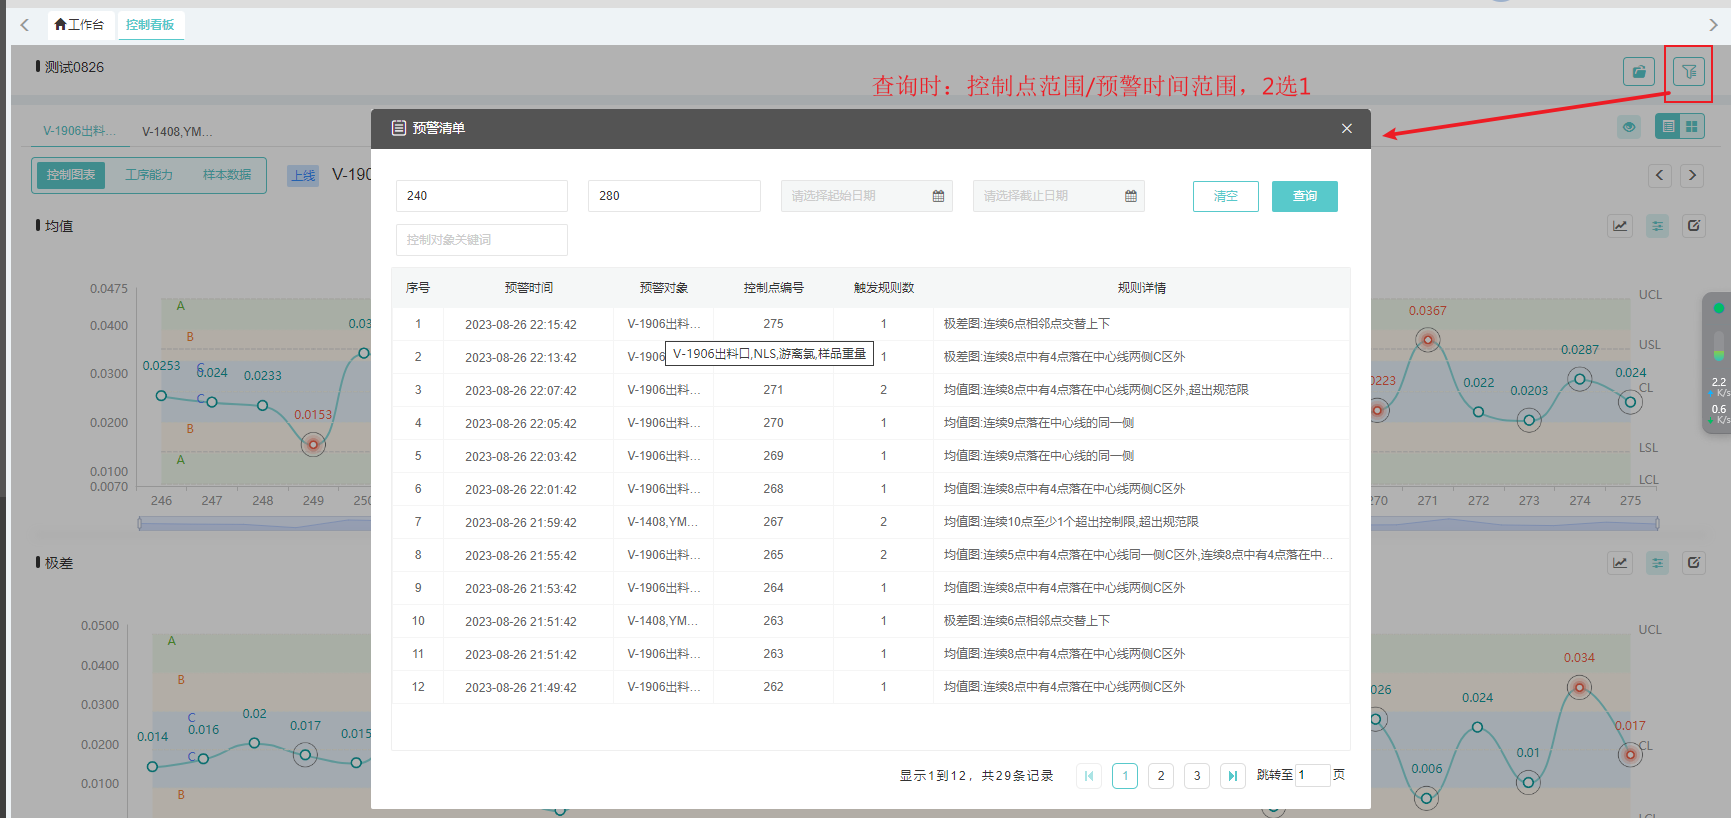Click edit icon for 均值 chart

tap(1694, 225)
